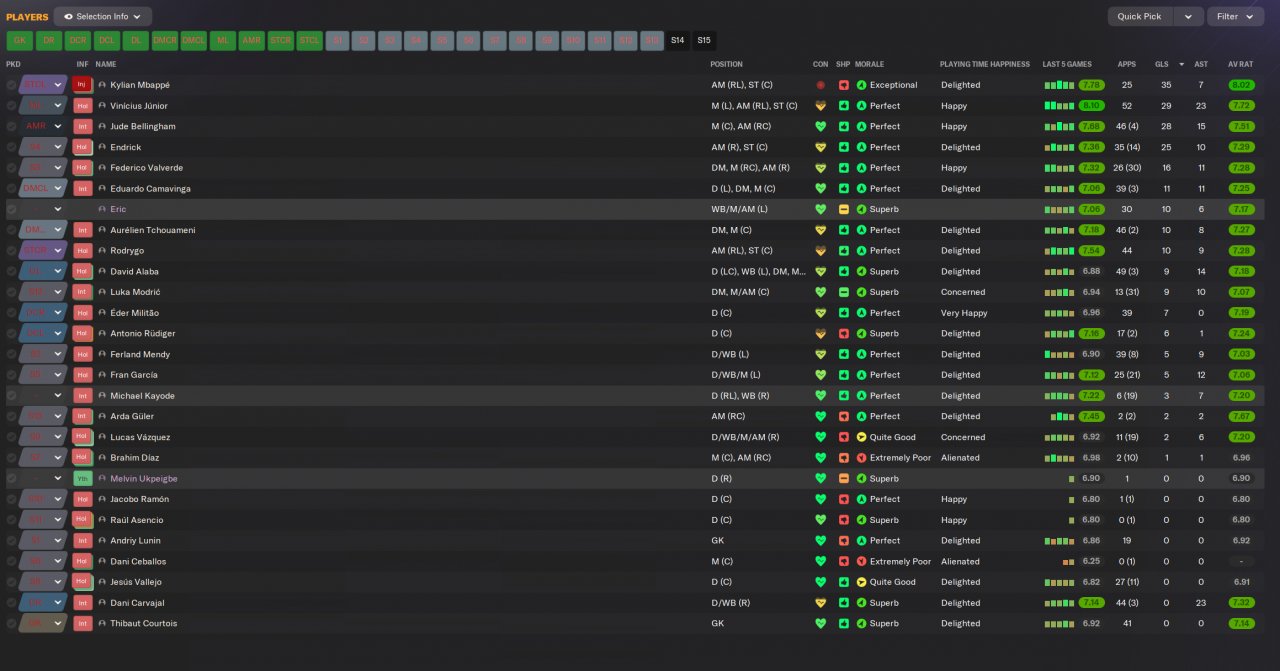This screenshot has height=671, width=1280.
Task: Select the STCL position slot
Action: (309, 41)
